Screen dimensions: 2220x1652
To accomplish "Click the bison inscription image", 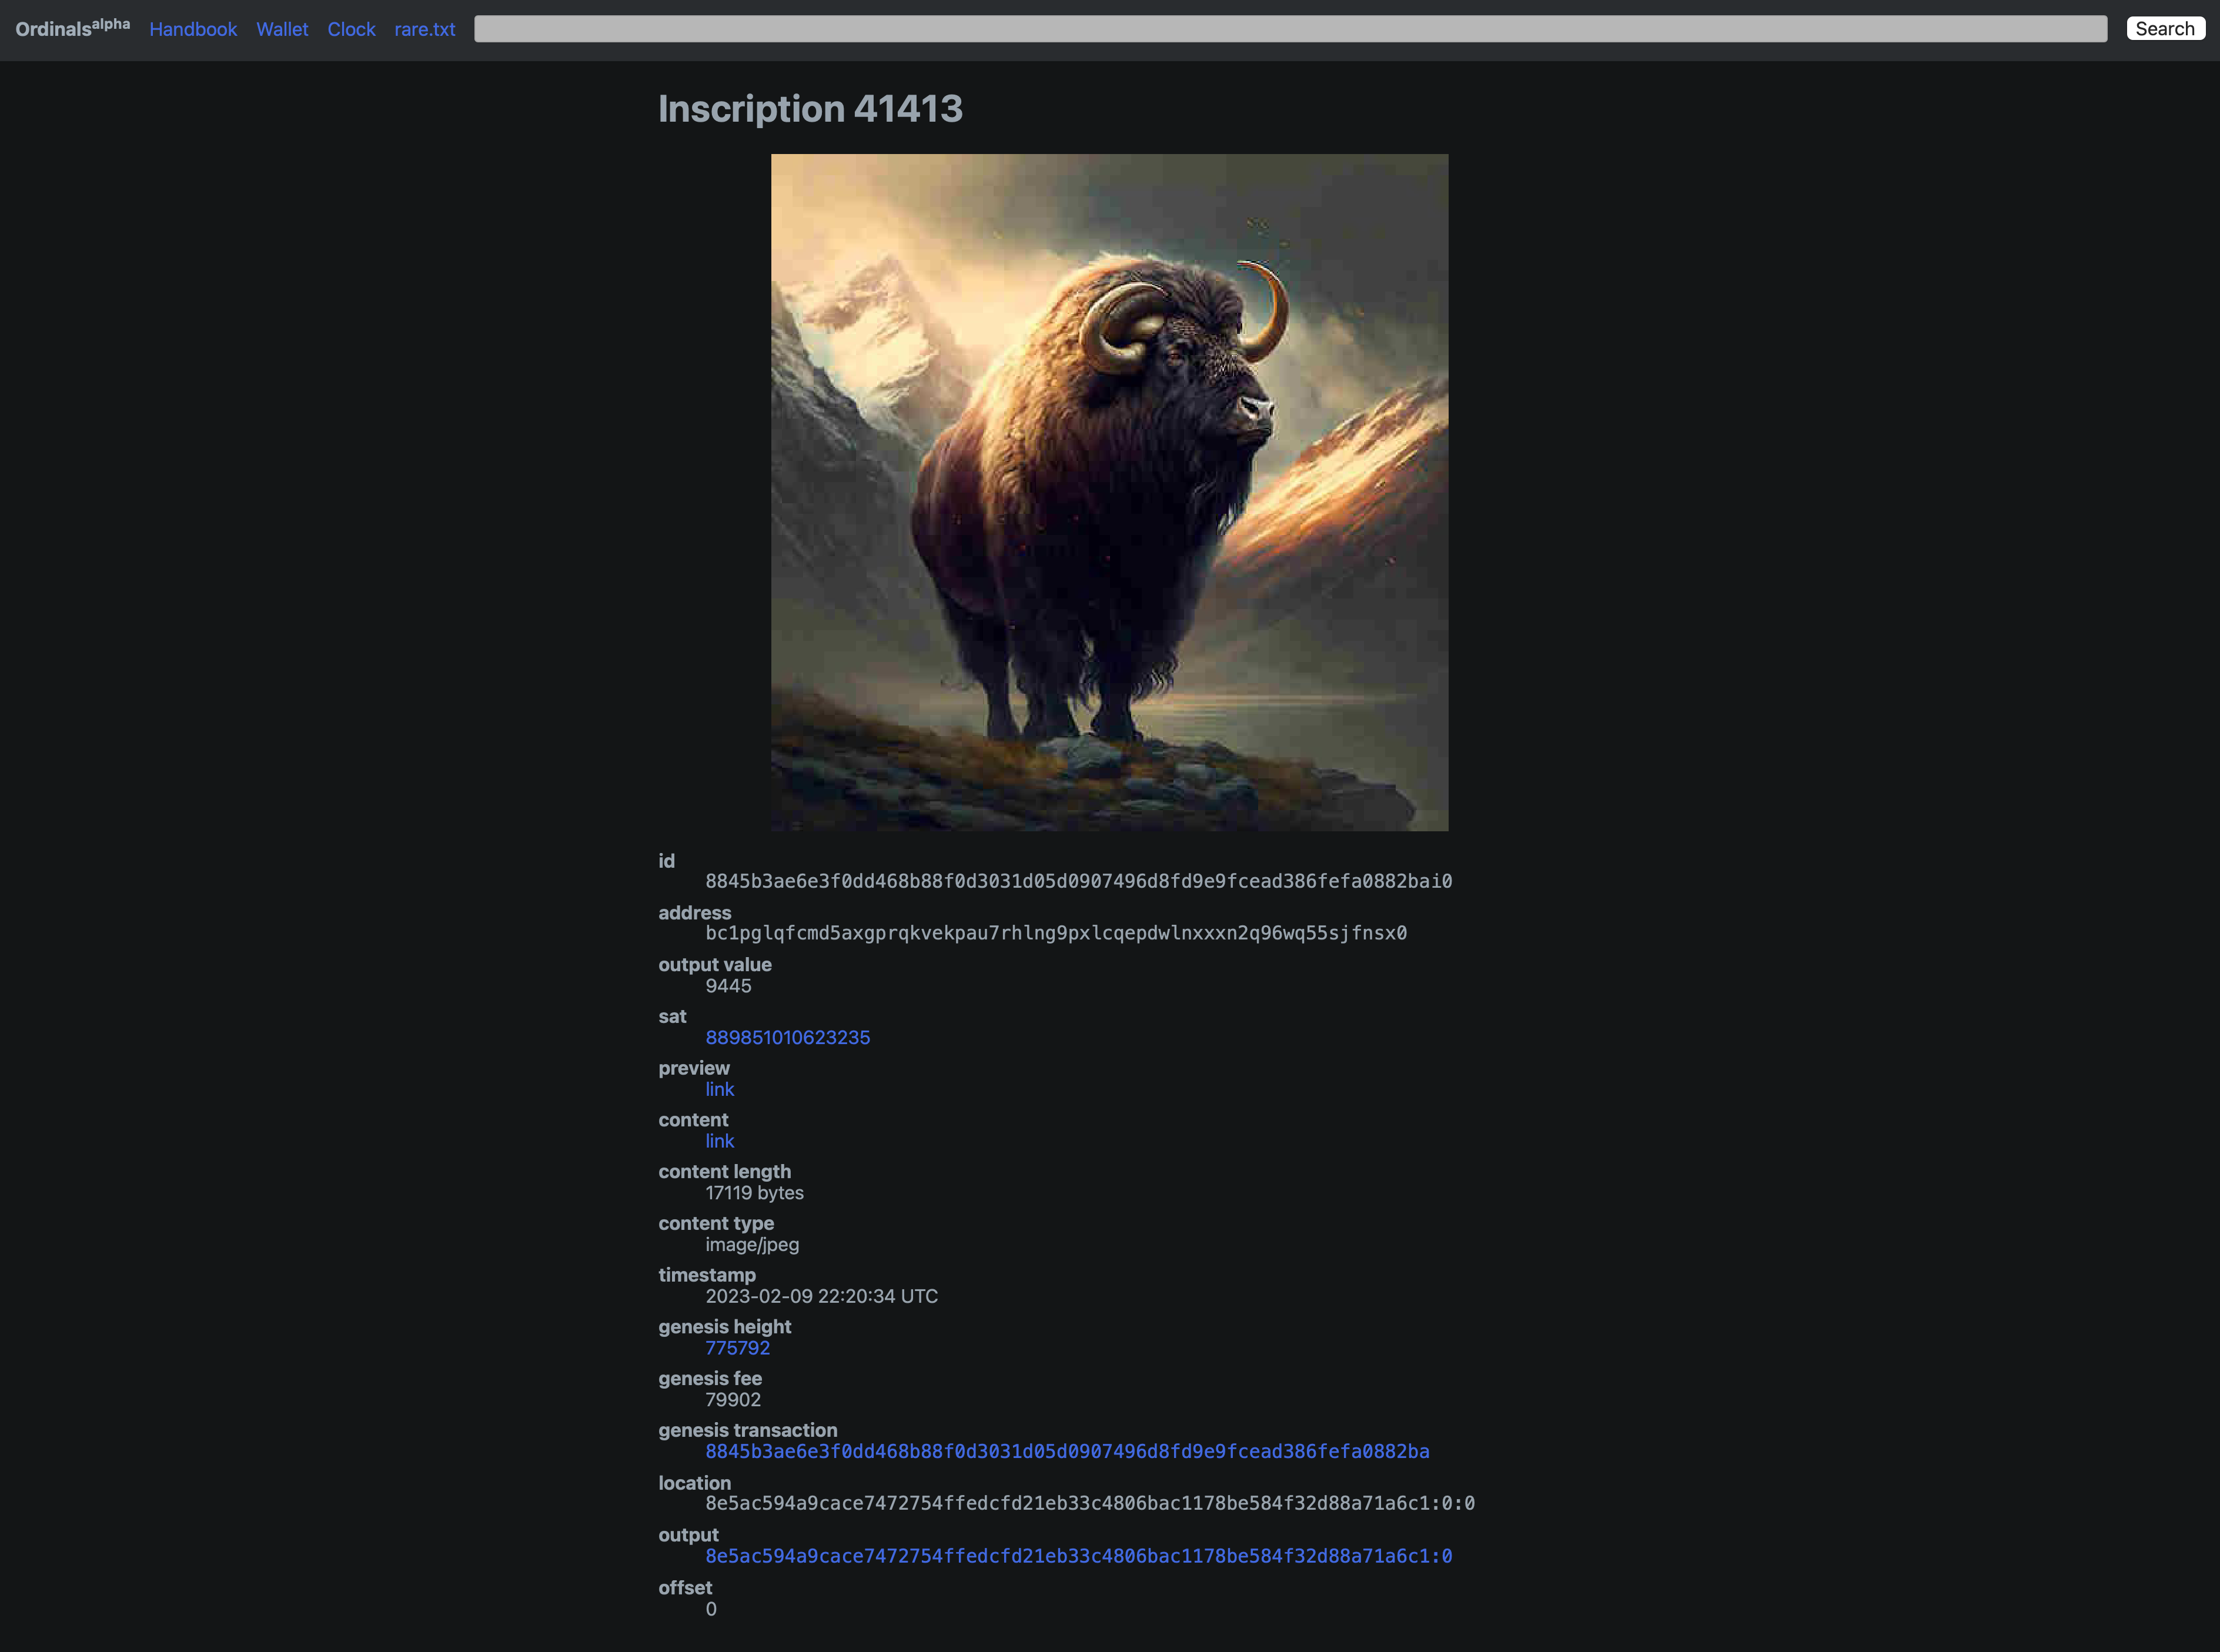I will [x=1109, y=492].
